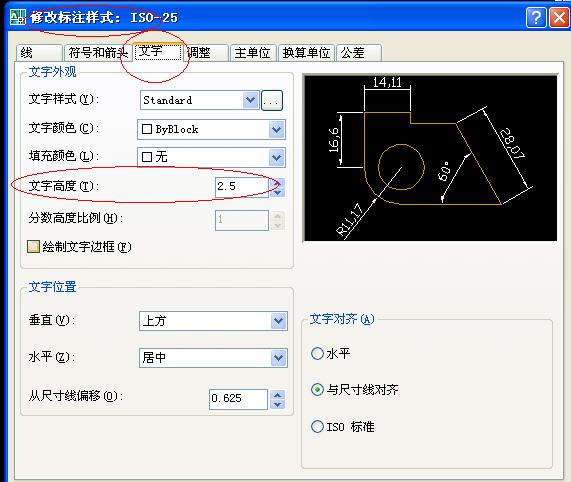Enable 绘制文字边框 checkbox
Image resolution: width=571 pixels, height=482 pixels.
(x=33, y=246)
